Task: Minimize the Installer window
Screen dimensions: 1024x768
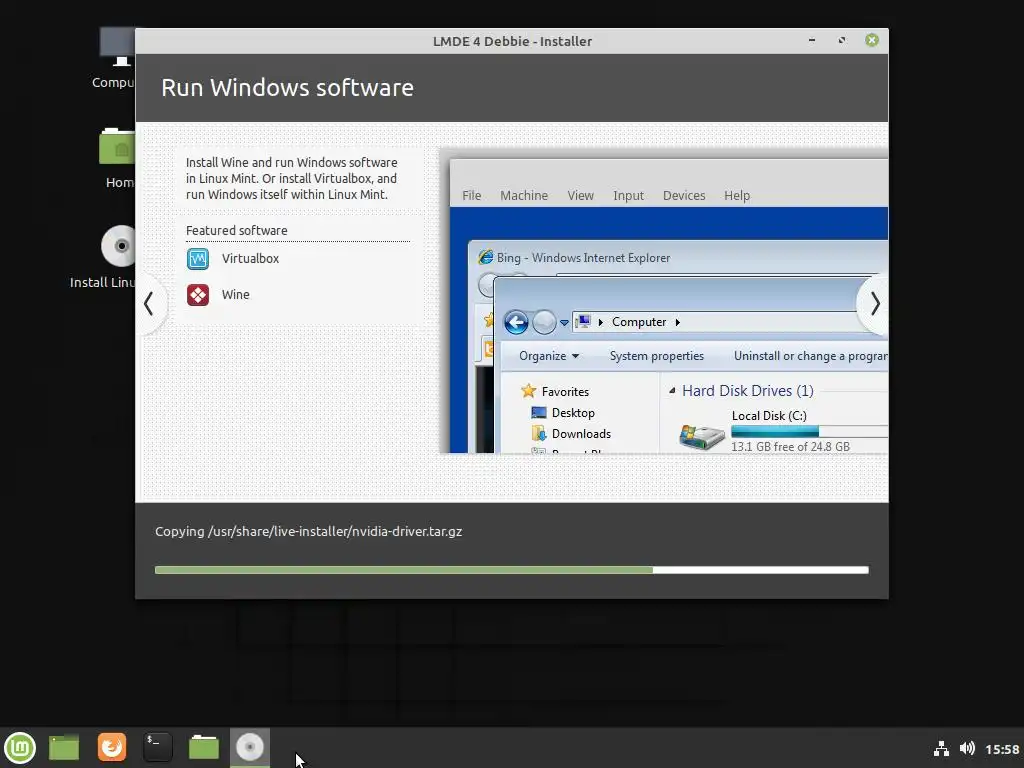Action: [812, 40]
